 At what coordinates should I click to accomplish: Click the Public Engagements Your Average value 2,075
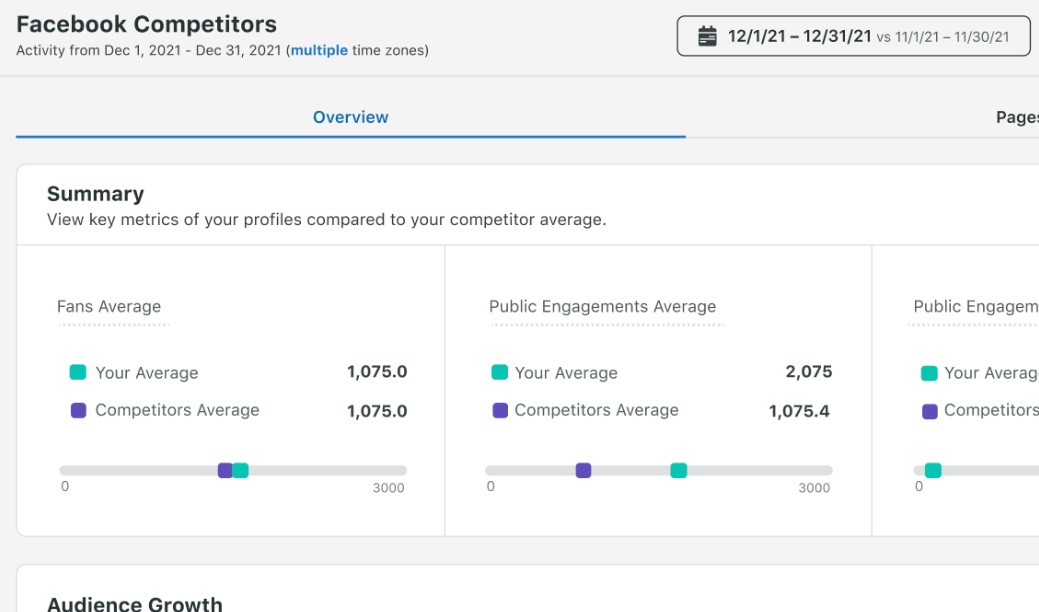(x=808, y=372)
